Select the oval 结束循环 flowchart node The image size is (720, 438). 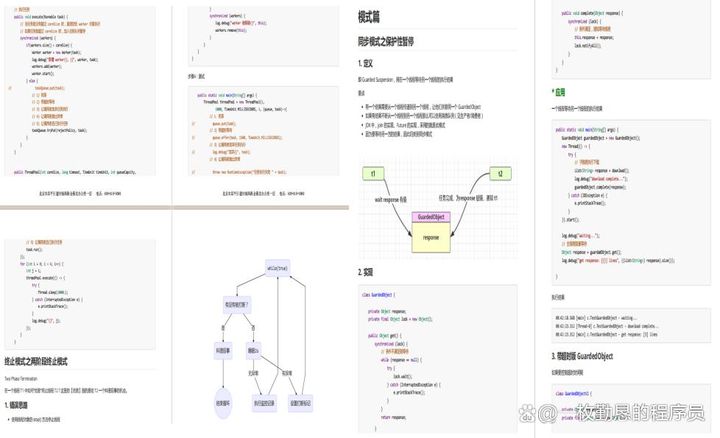[x=223, y=403]
